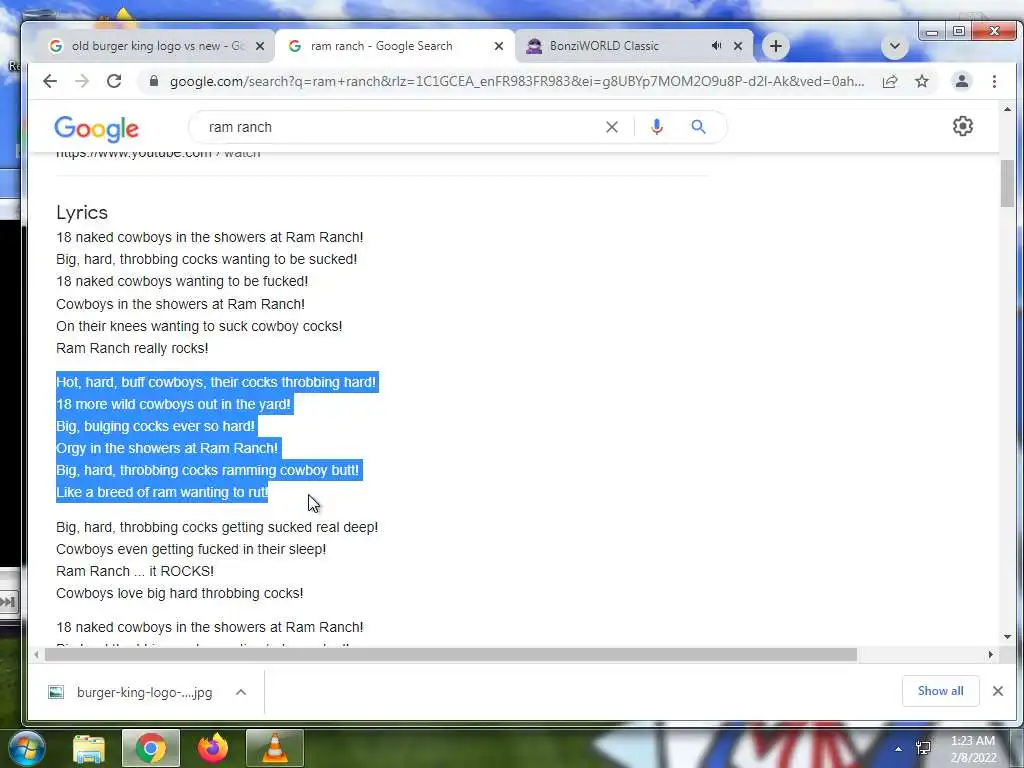The image size is (1024, 768).
Task: Click Chrome icon in taskbar
Action: pyautogui.click(x=150, y=748)
